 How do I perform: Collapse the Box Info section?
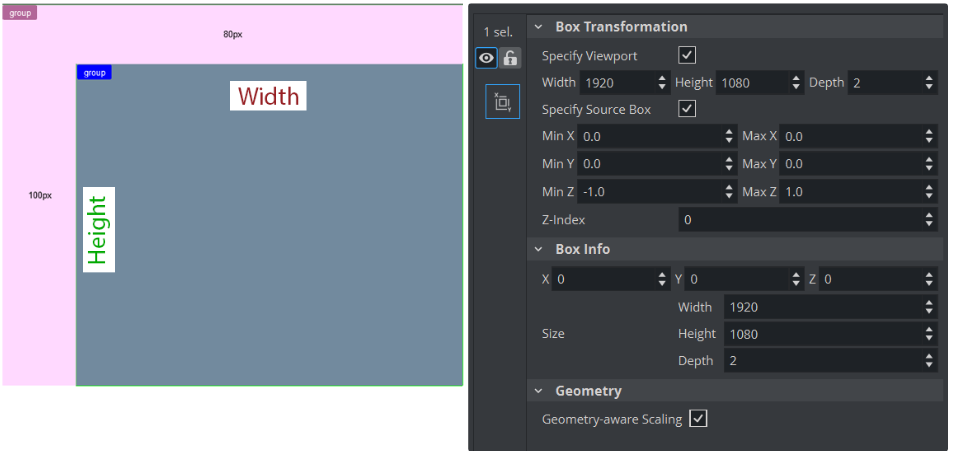point(539,249)
